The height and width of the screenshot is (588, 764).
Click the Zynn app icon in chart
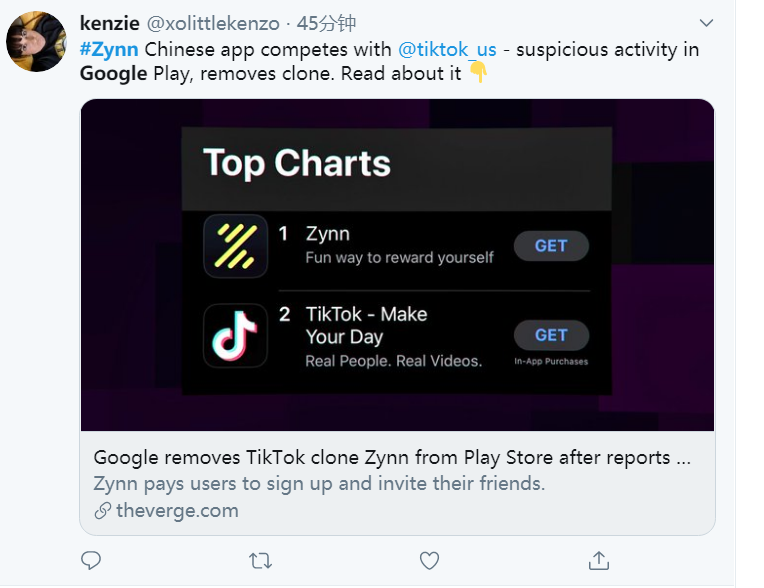click(235, 246)
